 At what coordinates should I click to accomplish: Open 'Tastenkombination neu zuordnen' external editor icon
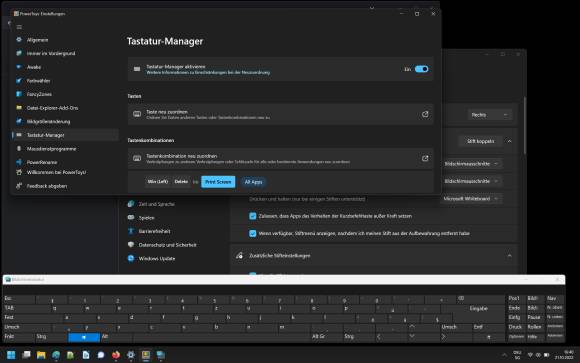[x=425, y=158]
